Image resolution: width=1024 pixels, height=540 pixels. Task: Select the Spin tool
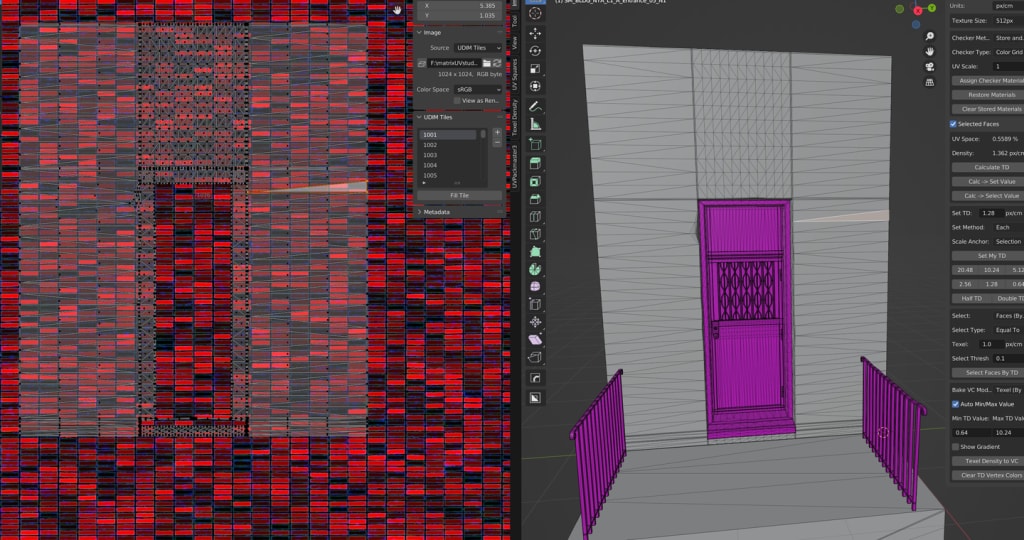pos(535,269)
